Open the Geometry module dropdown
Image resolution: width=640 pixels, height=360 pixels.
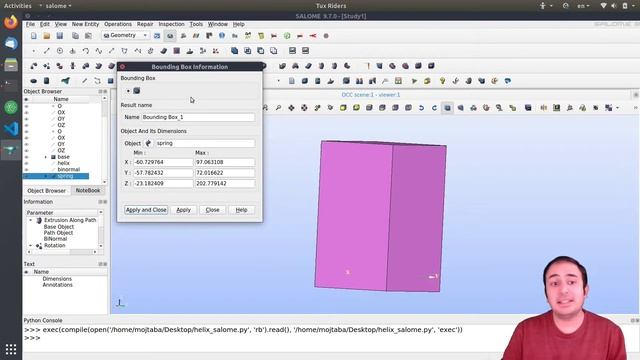point(125,36)
